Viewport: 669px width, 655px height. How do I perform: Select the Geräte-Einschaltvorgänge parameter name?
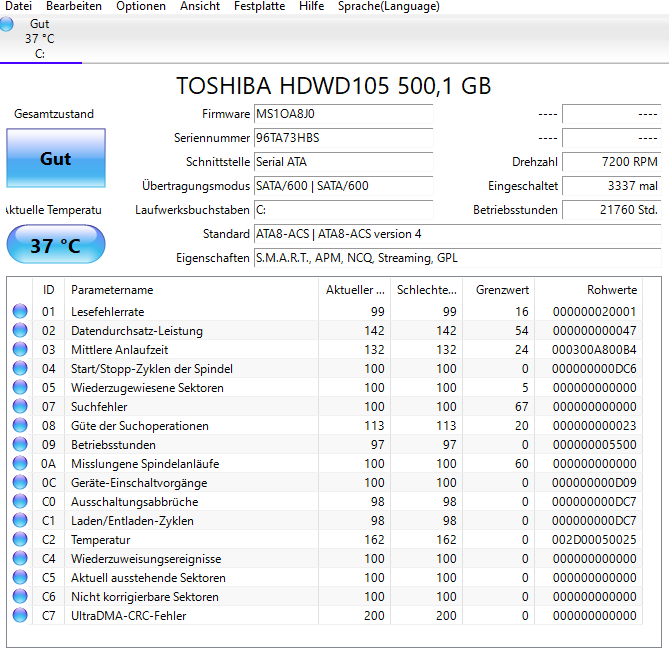[x=139, y=483]
